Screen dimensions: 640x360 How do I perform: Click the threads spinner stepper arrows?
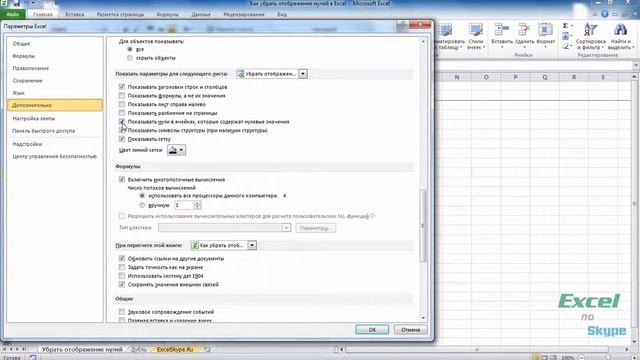click(x=197, y=205)
